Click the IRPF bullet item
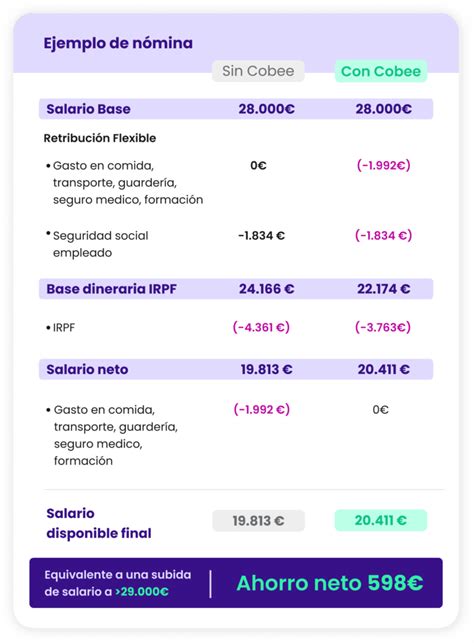 point(61,328)
